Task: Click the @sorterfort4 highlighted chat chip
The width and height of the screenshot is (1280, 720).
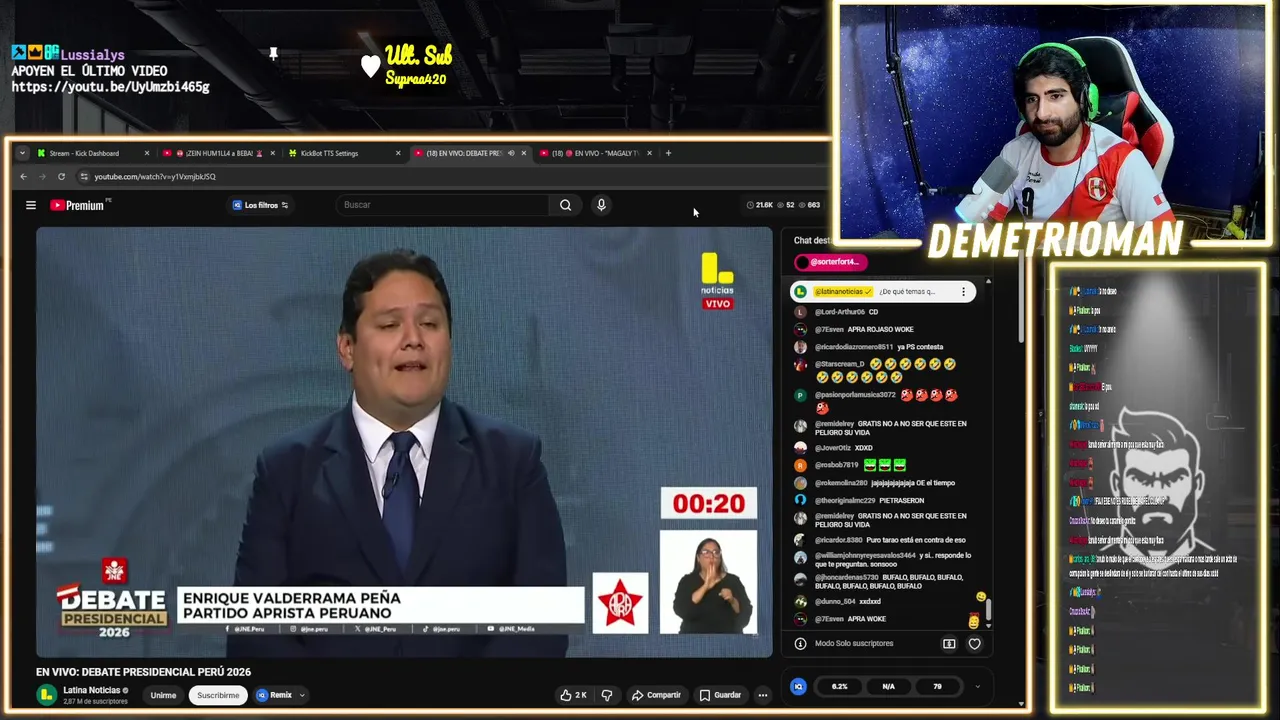Action: tap(830, 262)
